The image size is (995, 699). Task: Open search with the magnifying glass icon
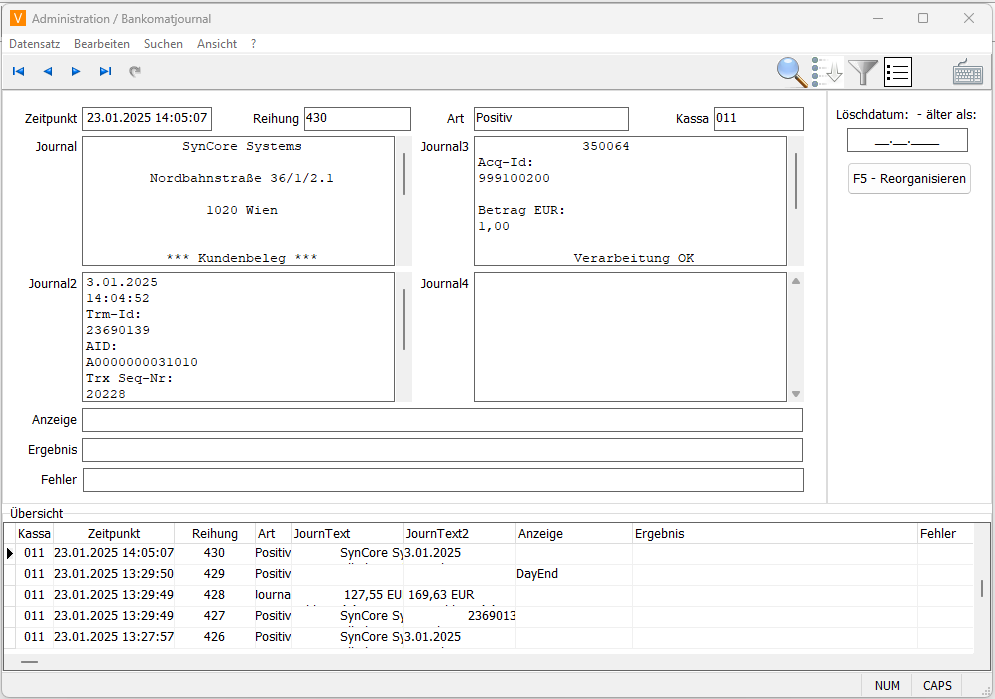point(792,71)
